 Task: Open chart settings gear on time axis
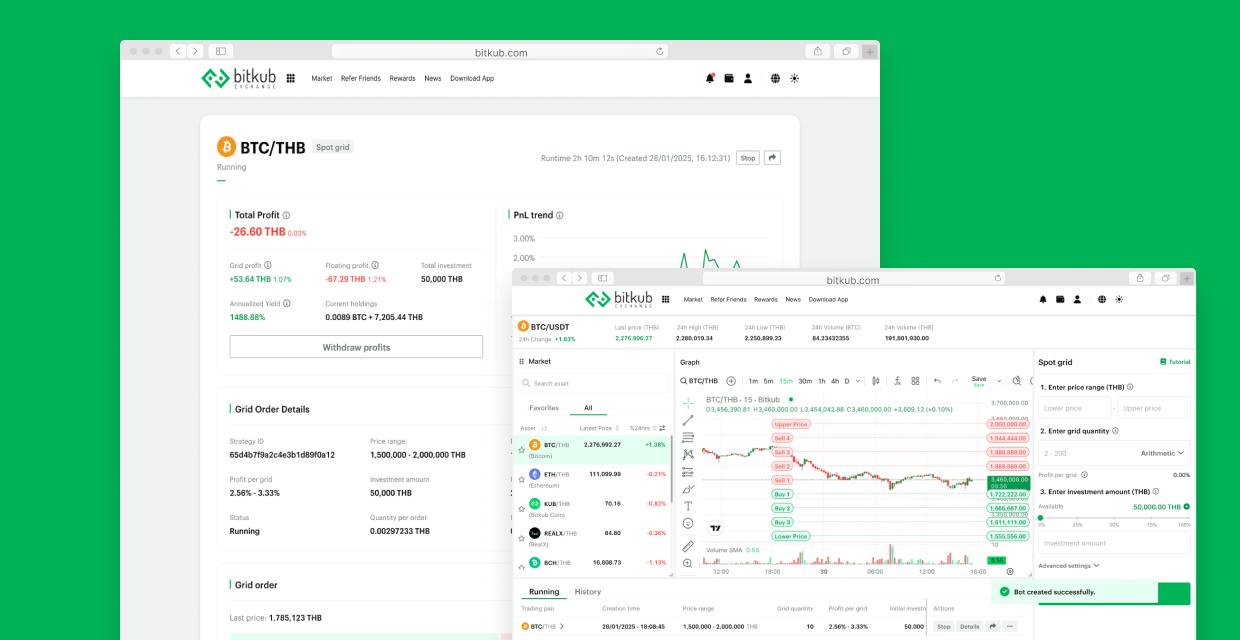pos(1010,572)
